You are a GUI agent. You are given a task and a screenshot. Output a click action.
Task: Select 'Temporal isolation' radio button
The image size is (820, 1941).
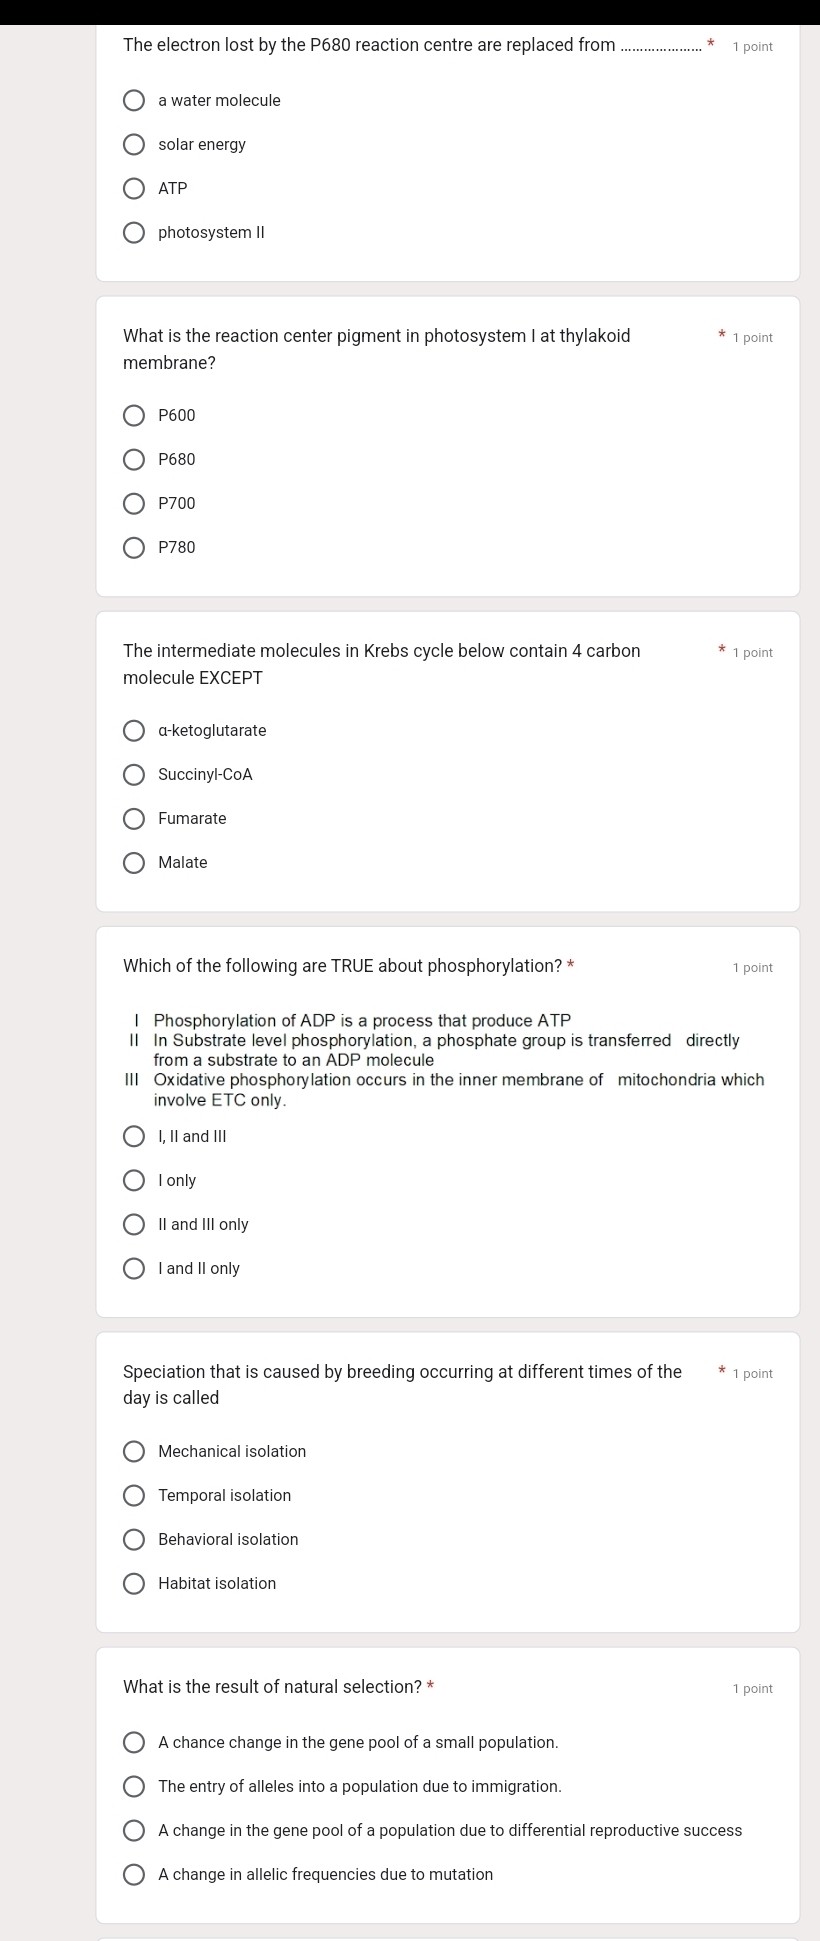(134, 1496)
